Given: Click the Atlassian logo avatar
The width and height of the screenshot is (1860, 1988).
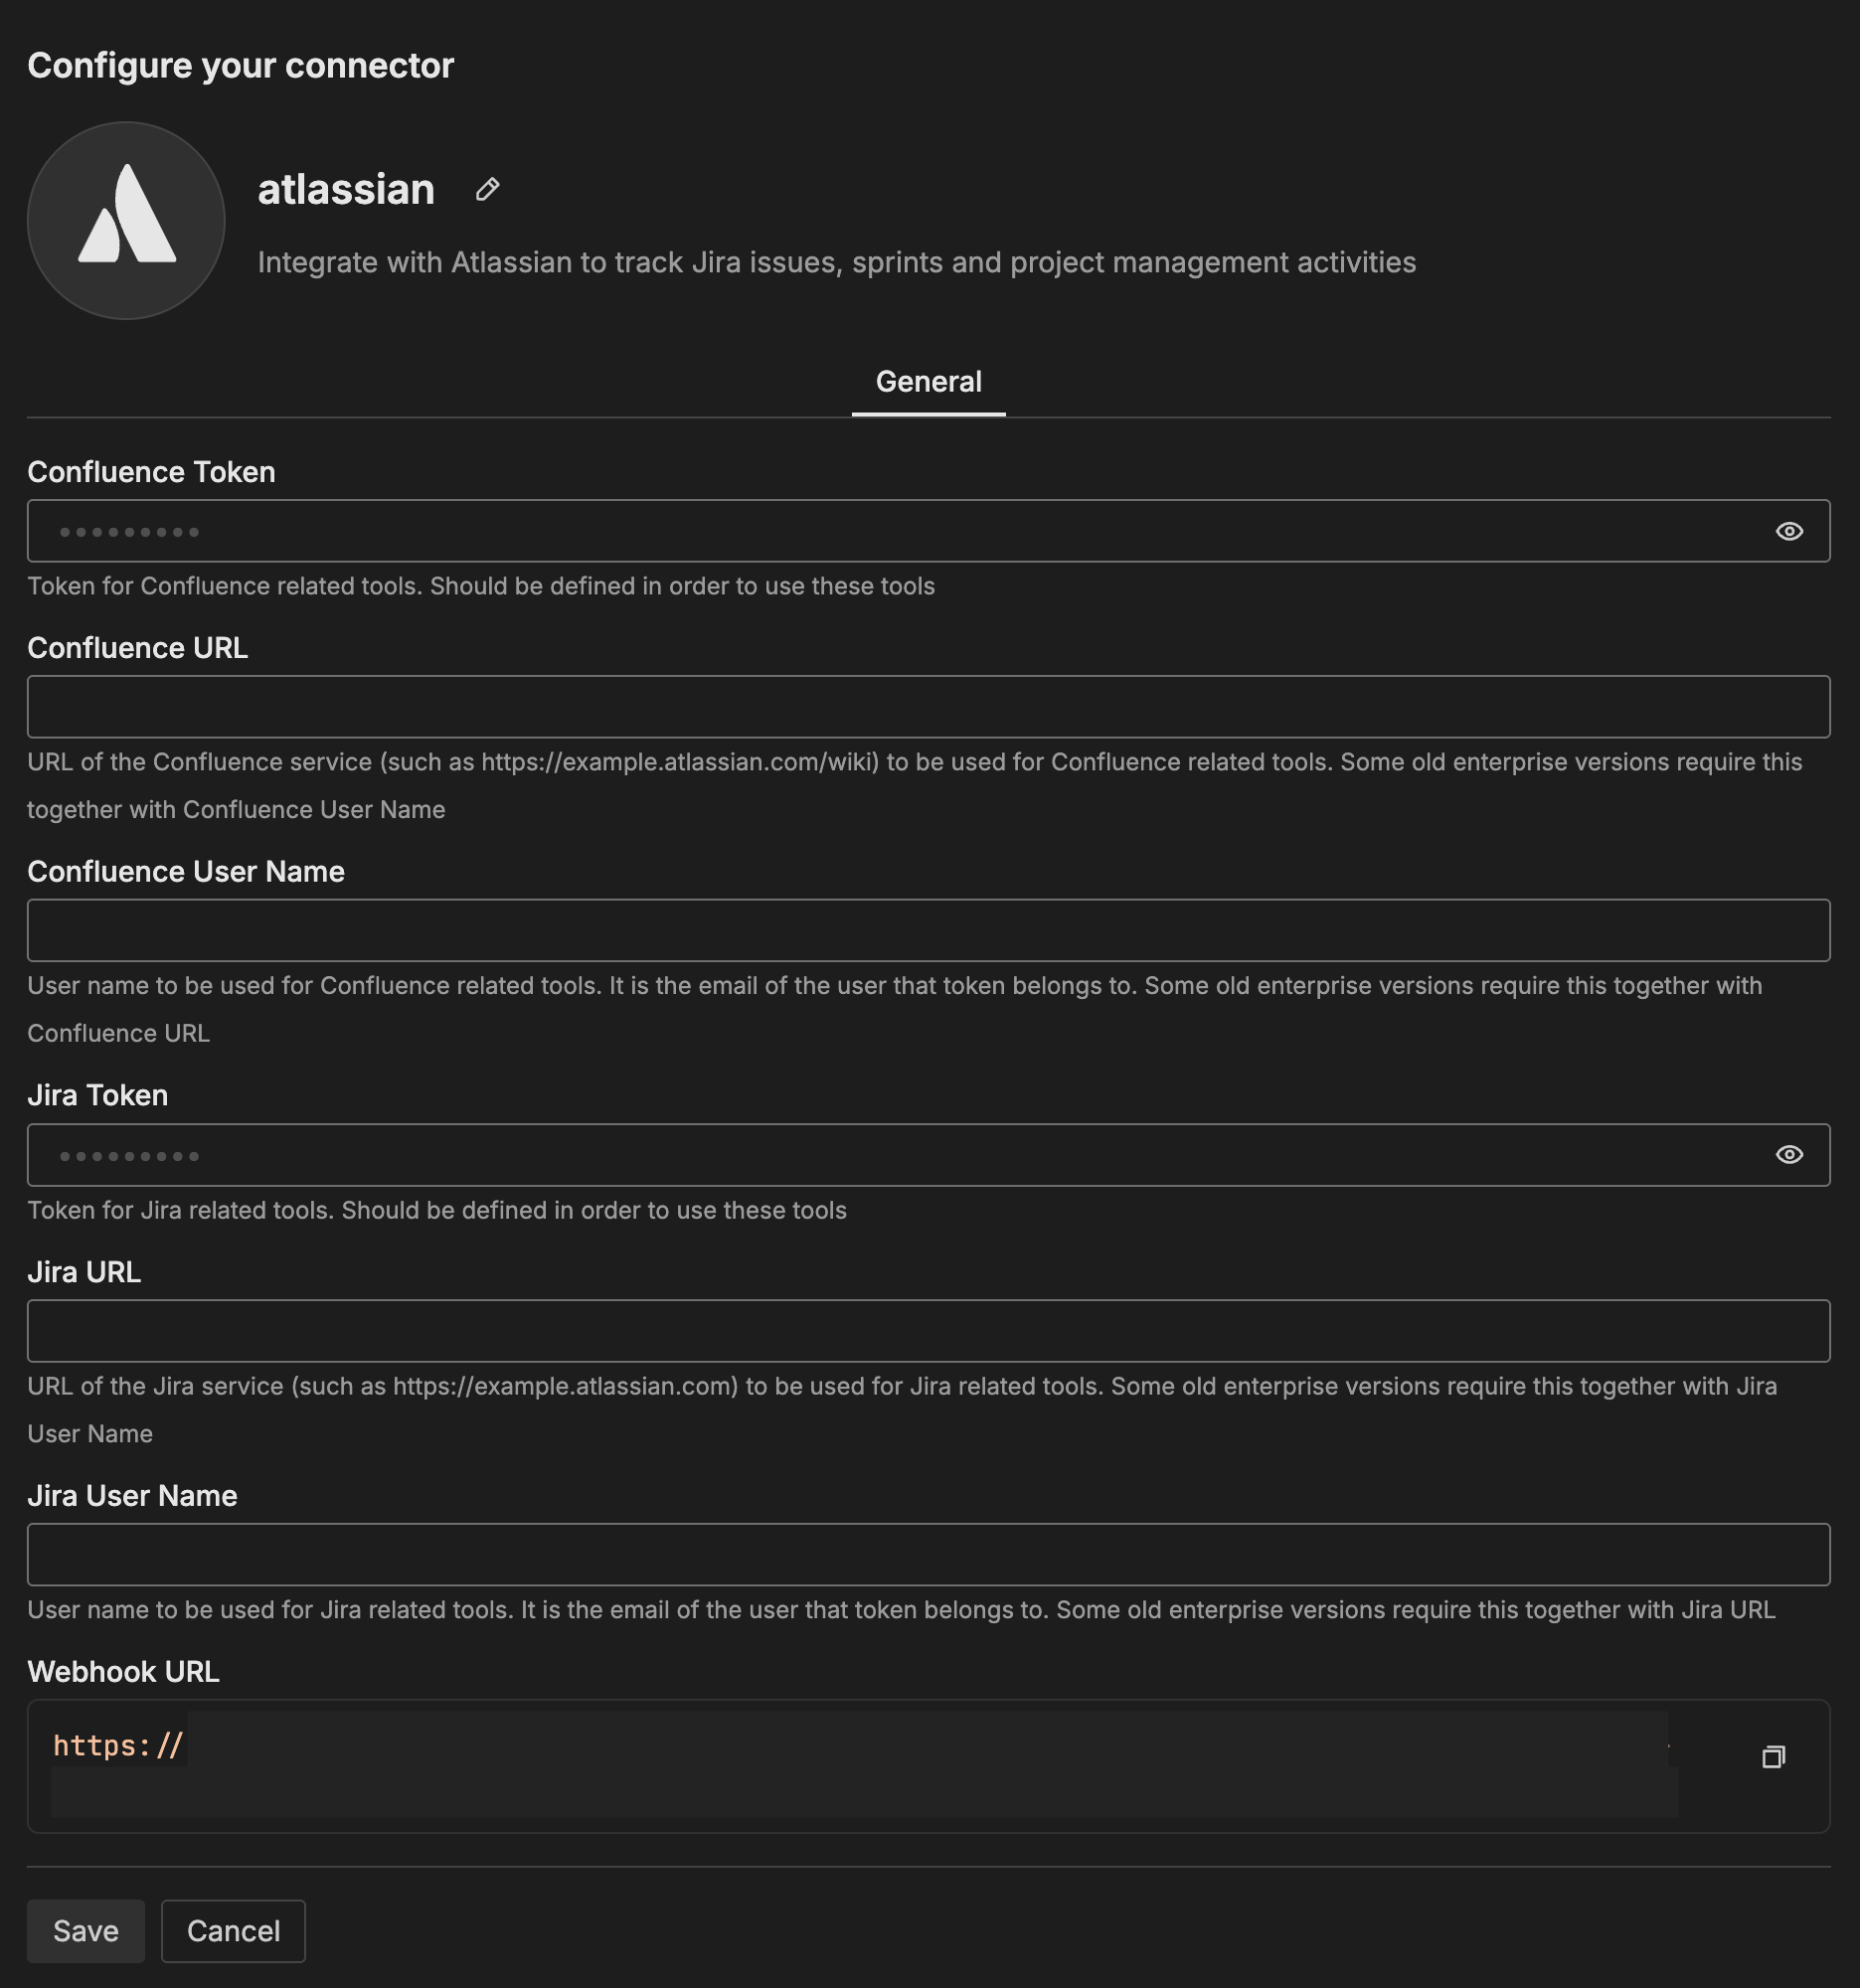Looking at the screenshot, I should pyautogui.click(x=126, y=221).
